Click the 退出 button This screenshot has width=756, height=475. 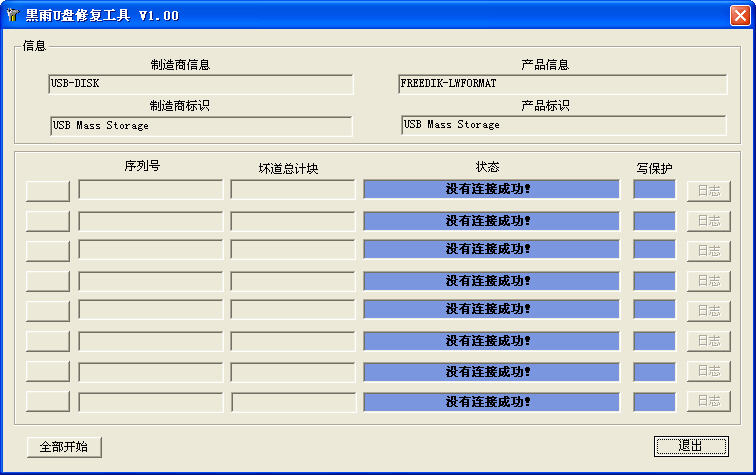690,446
